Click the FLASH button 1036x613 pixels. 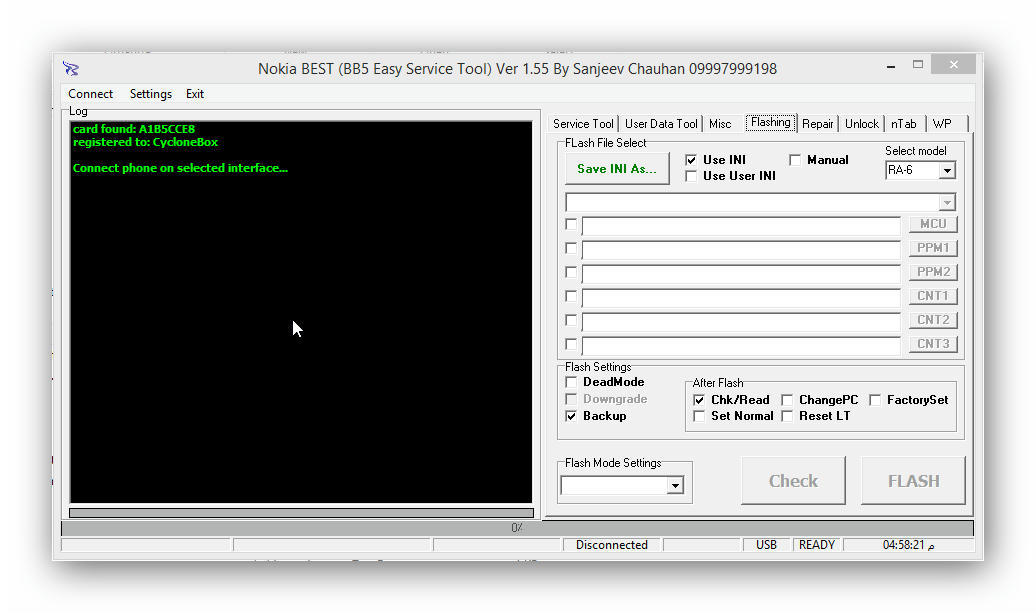913,481
